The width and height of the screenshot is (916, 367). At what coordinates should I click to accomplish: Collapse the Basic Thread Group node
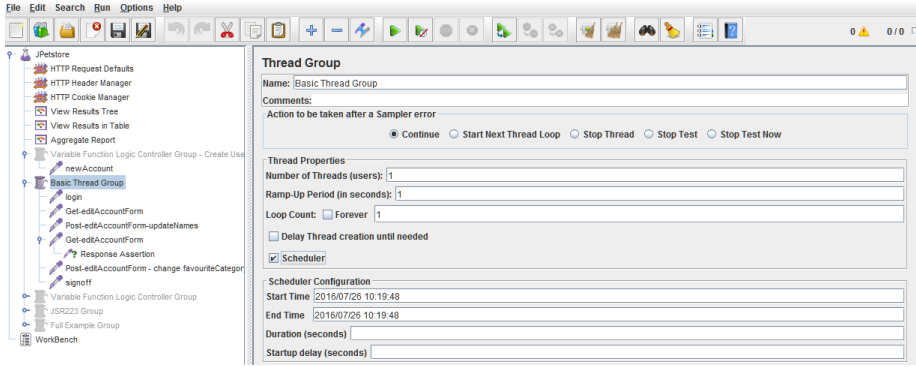(x=25, y=183)
